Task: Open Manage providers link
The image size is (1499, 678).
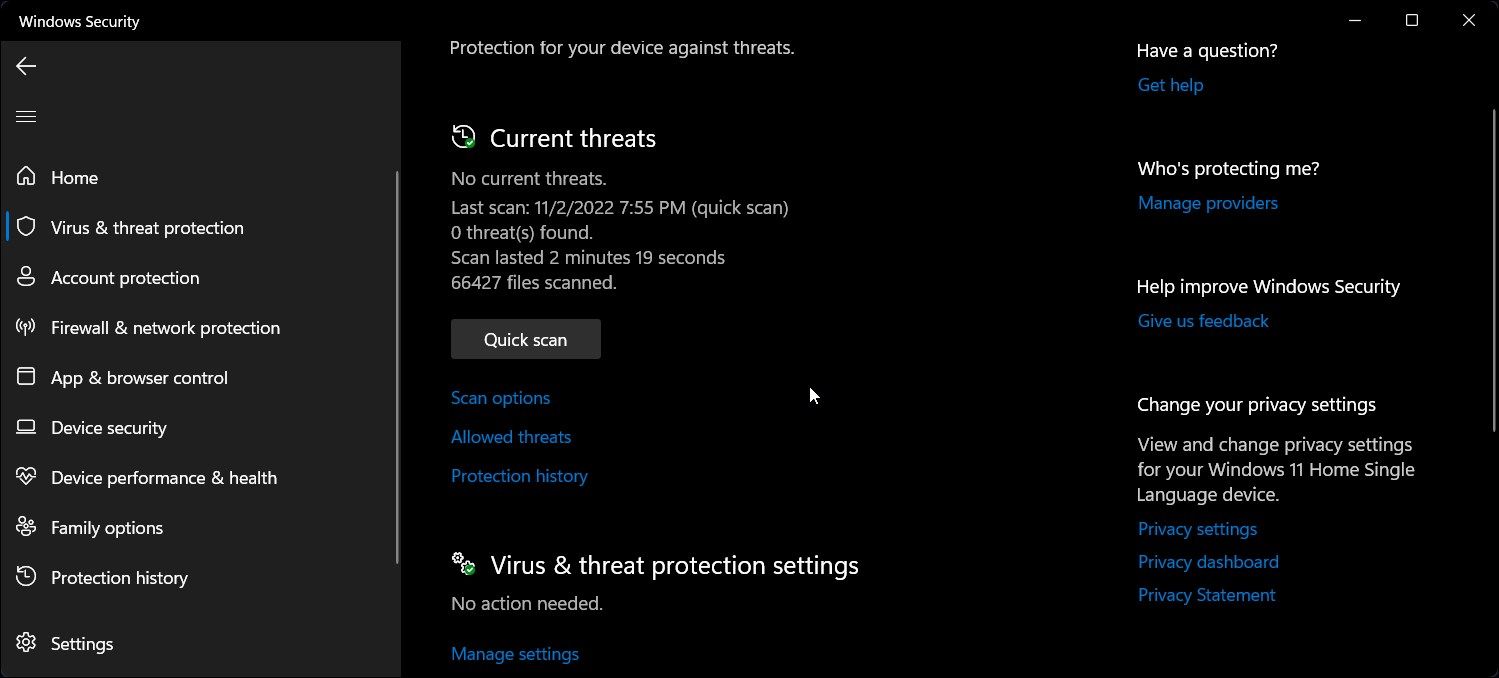Action: click(x=1207, y=203)
